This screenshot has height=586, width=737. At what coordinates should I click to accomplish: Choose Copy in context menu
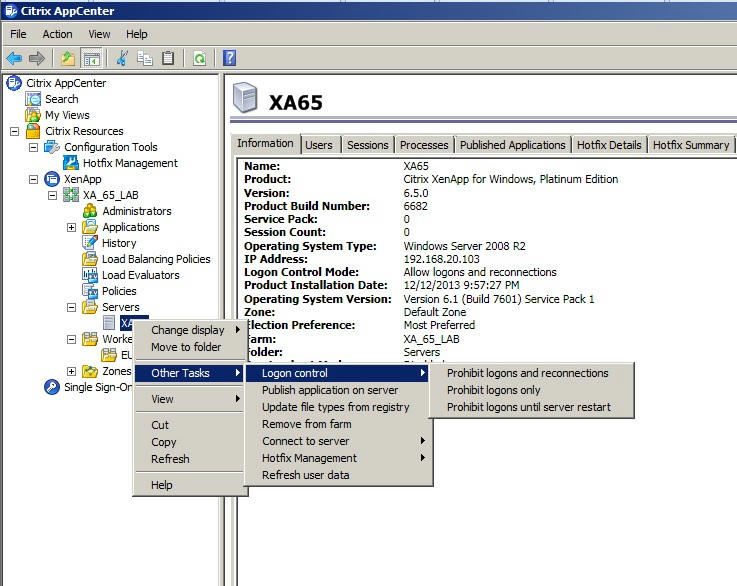point(190,442)
